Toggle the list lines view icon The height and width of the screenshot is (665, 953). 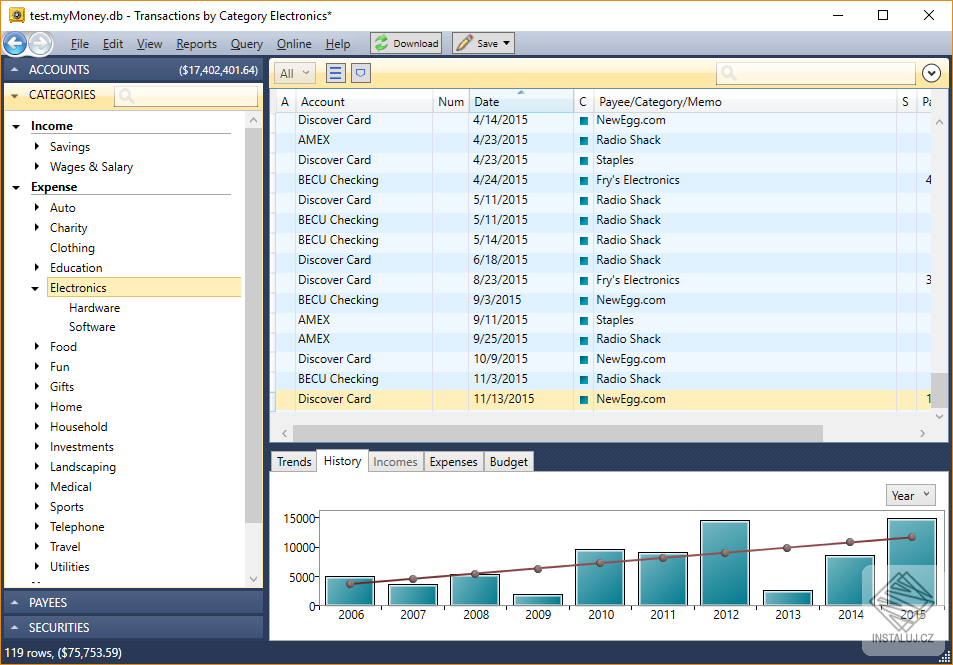[x=335, y=73]
